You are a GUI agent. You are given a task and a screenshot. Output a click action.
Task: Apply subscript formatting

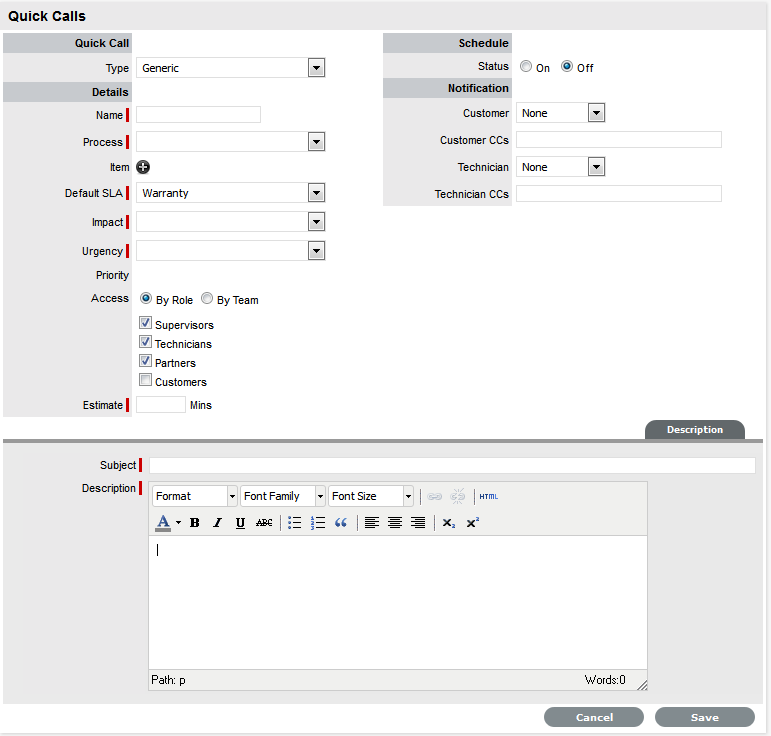[448, 523]
